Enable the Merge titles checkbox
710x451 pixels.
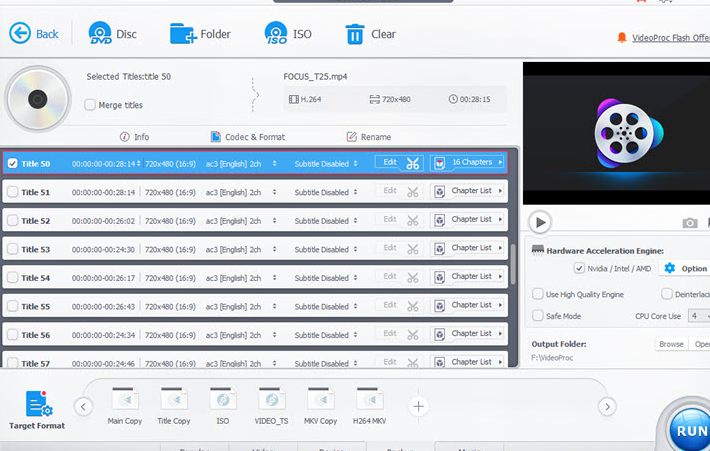point(90,105)
